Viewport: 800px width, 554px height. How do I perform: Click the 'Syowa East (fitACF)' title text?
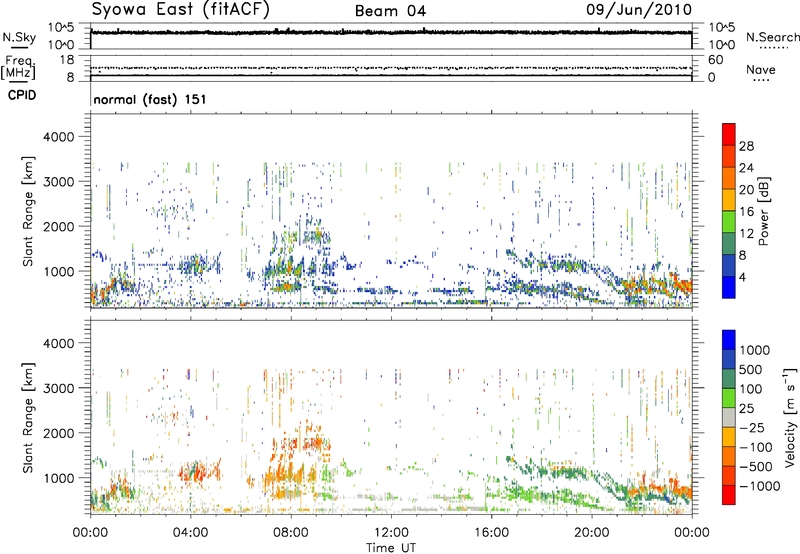click(180, 10)
